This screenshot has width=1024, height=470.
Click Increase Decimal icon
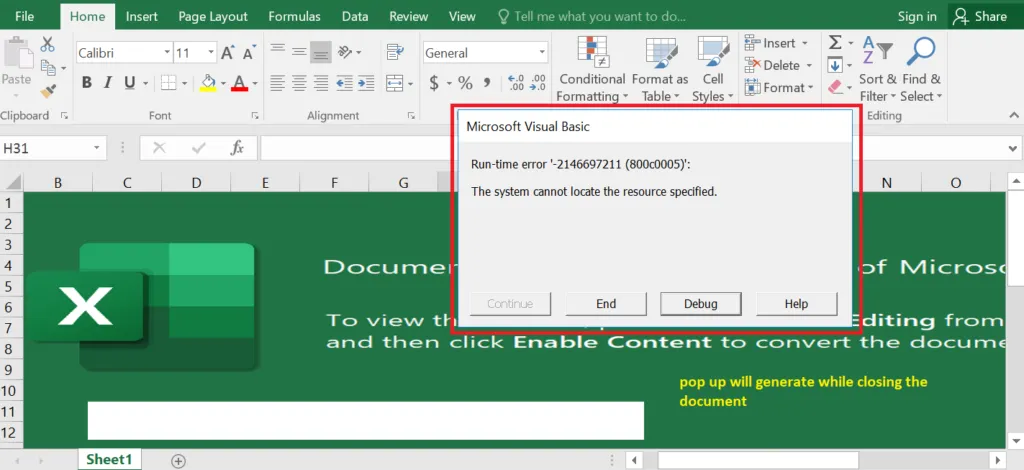click(x=515, y=83)
